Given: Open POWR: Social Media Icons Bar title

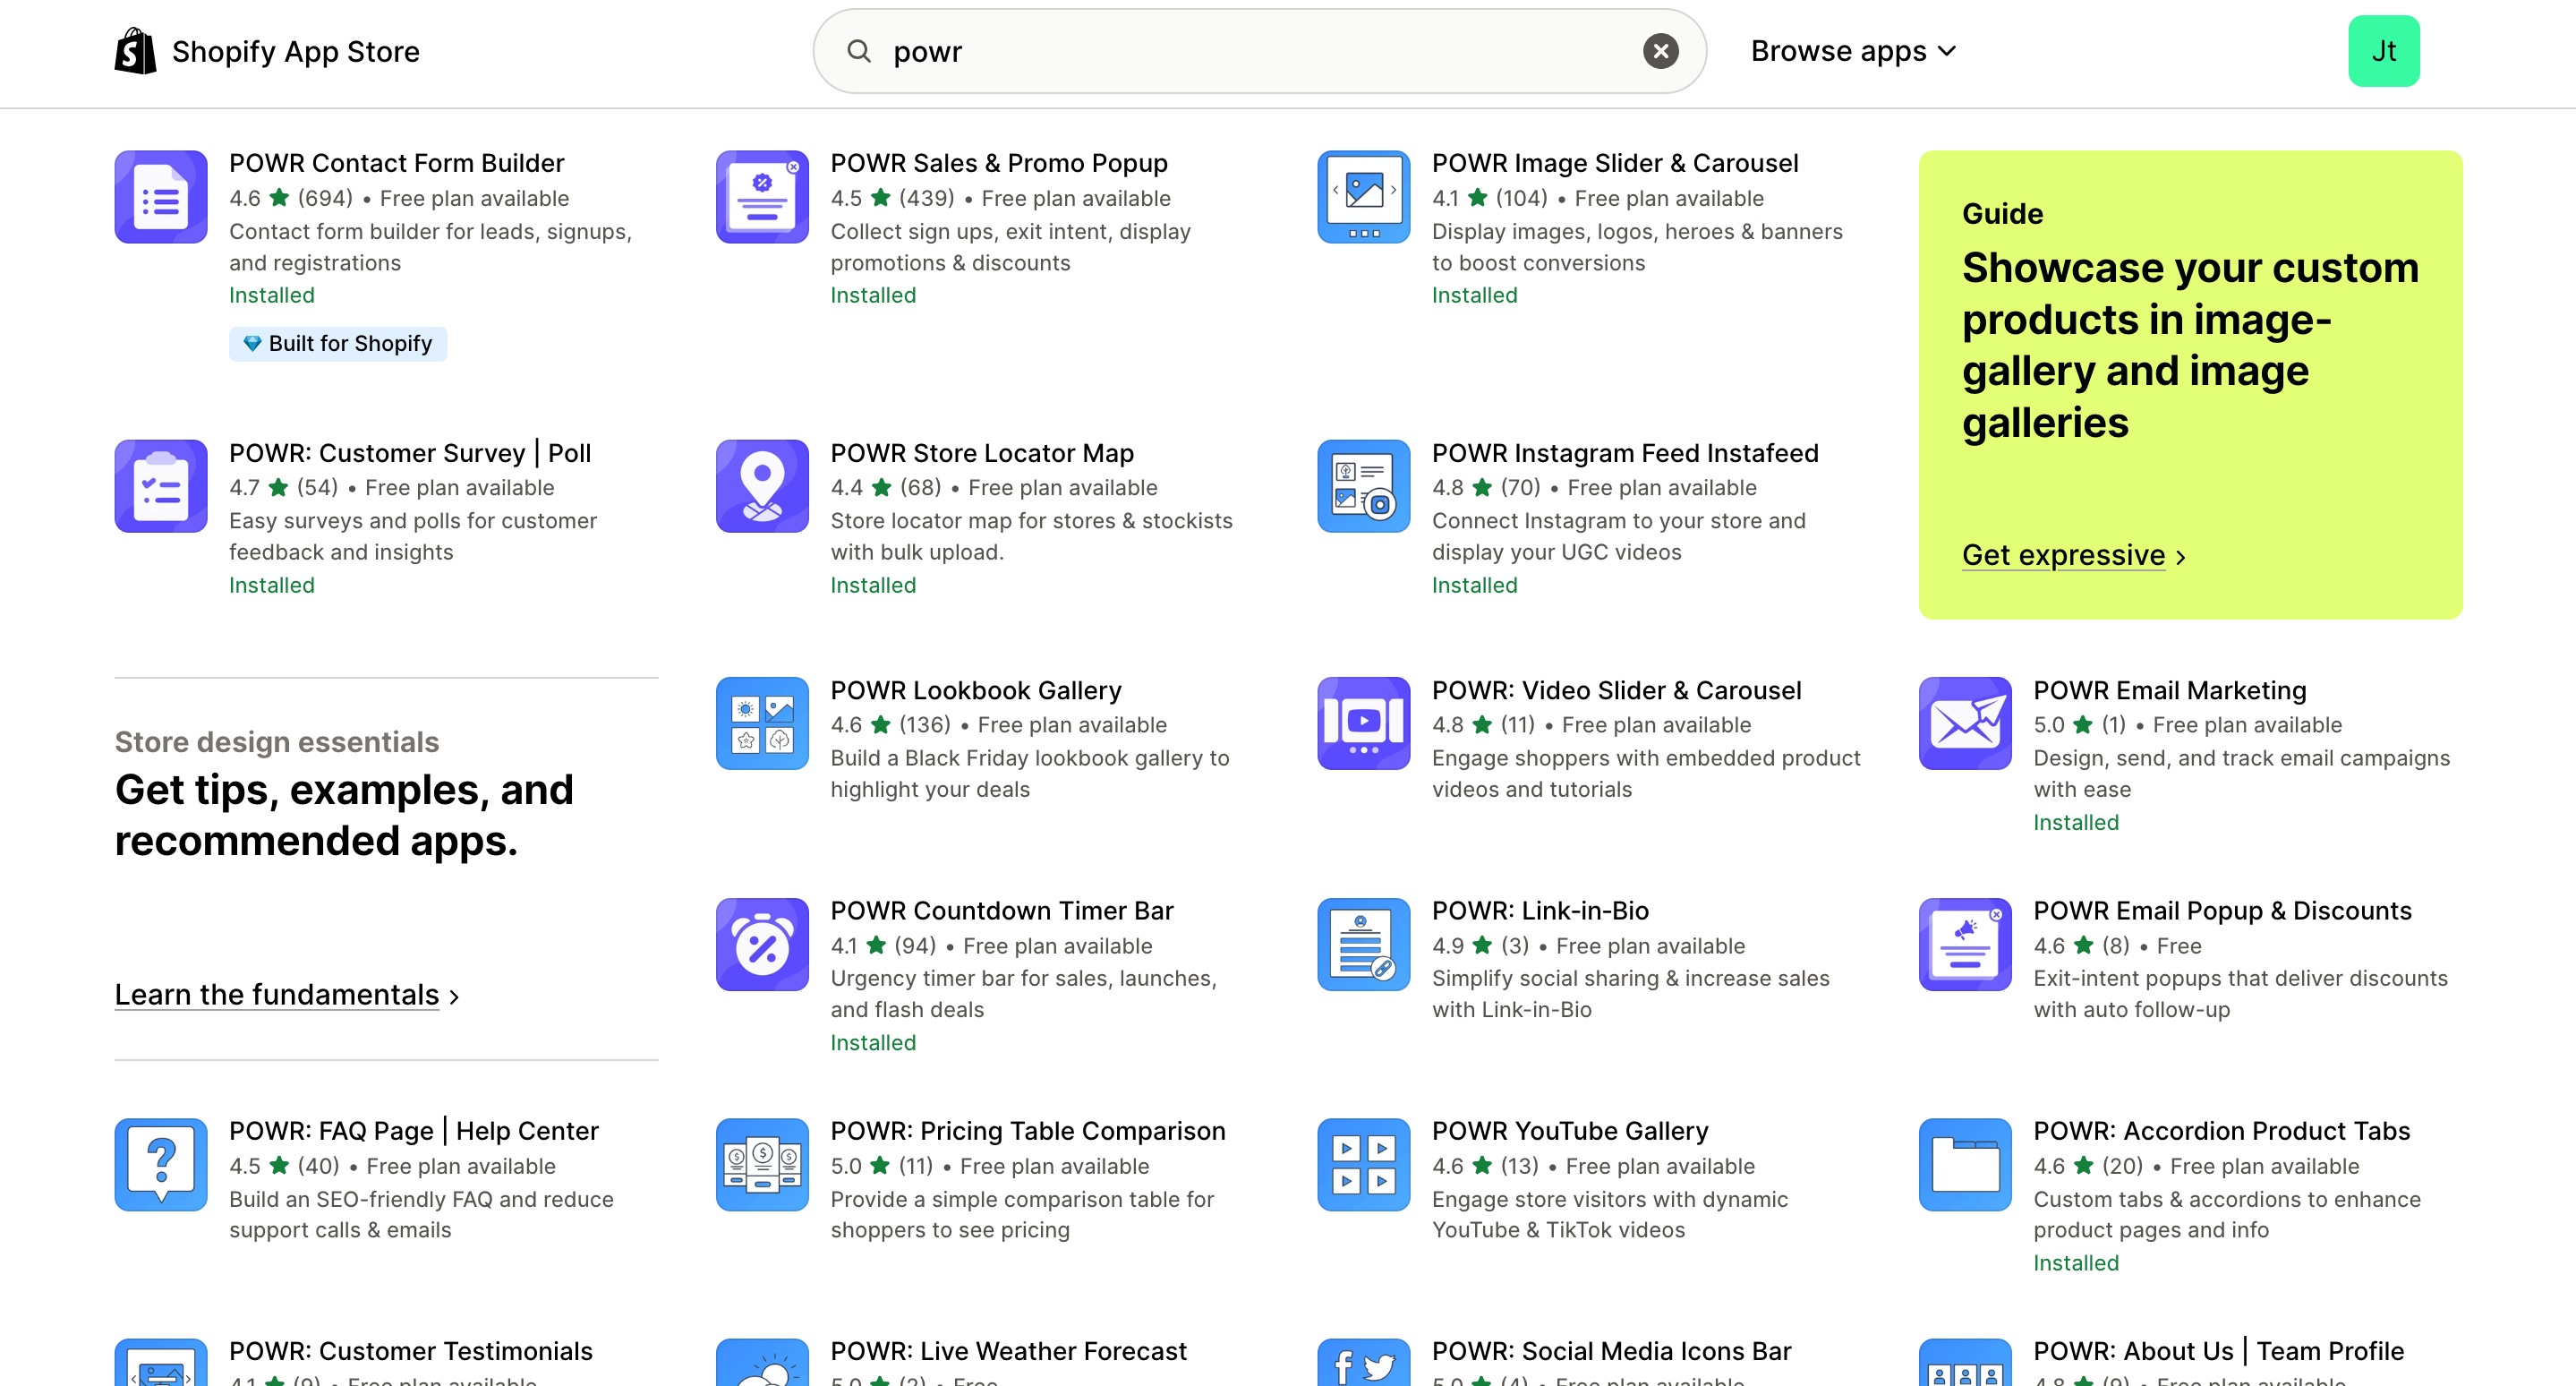Looking at the screenshot, I should coord(1612,1351).
